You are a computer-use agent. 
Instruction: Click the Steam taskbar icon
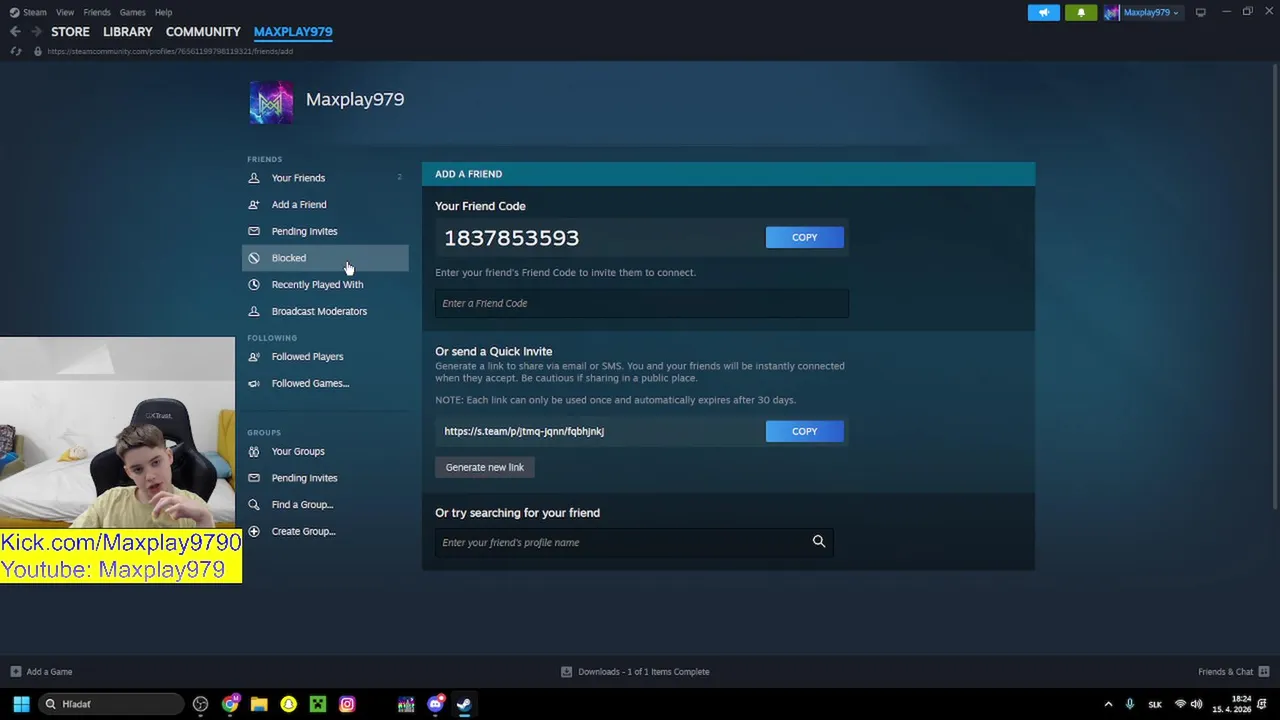[x=464, y=704]
